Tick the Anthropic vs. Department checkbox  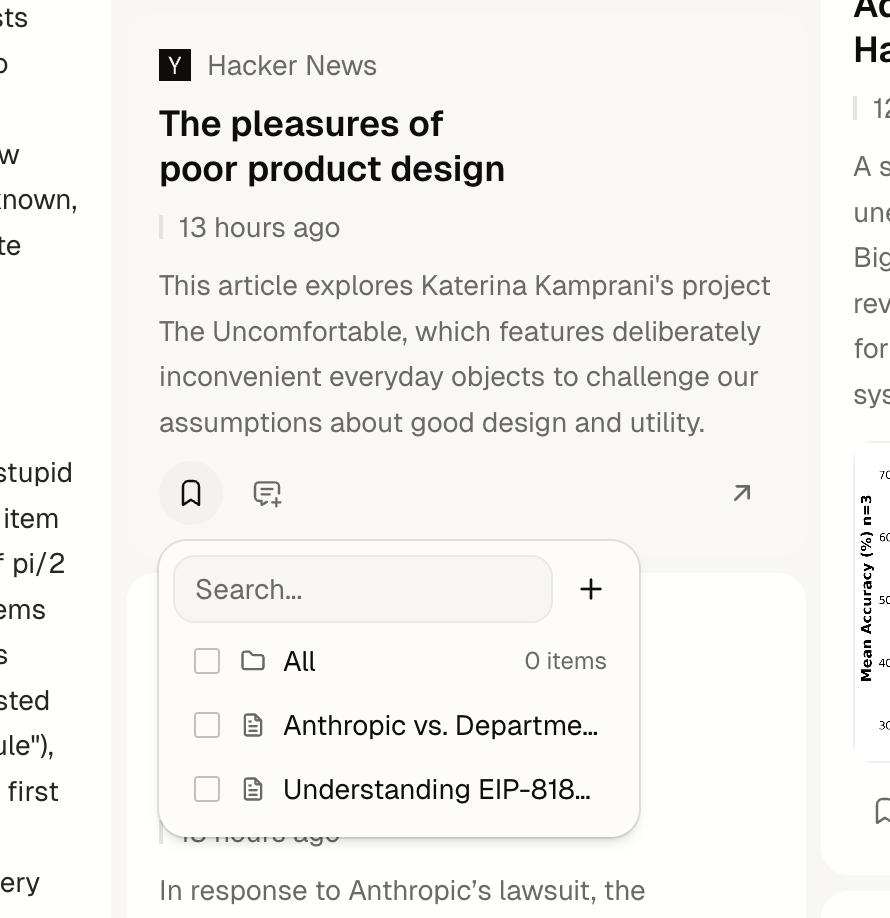[207, 725]
